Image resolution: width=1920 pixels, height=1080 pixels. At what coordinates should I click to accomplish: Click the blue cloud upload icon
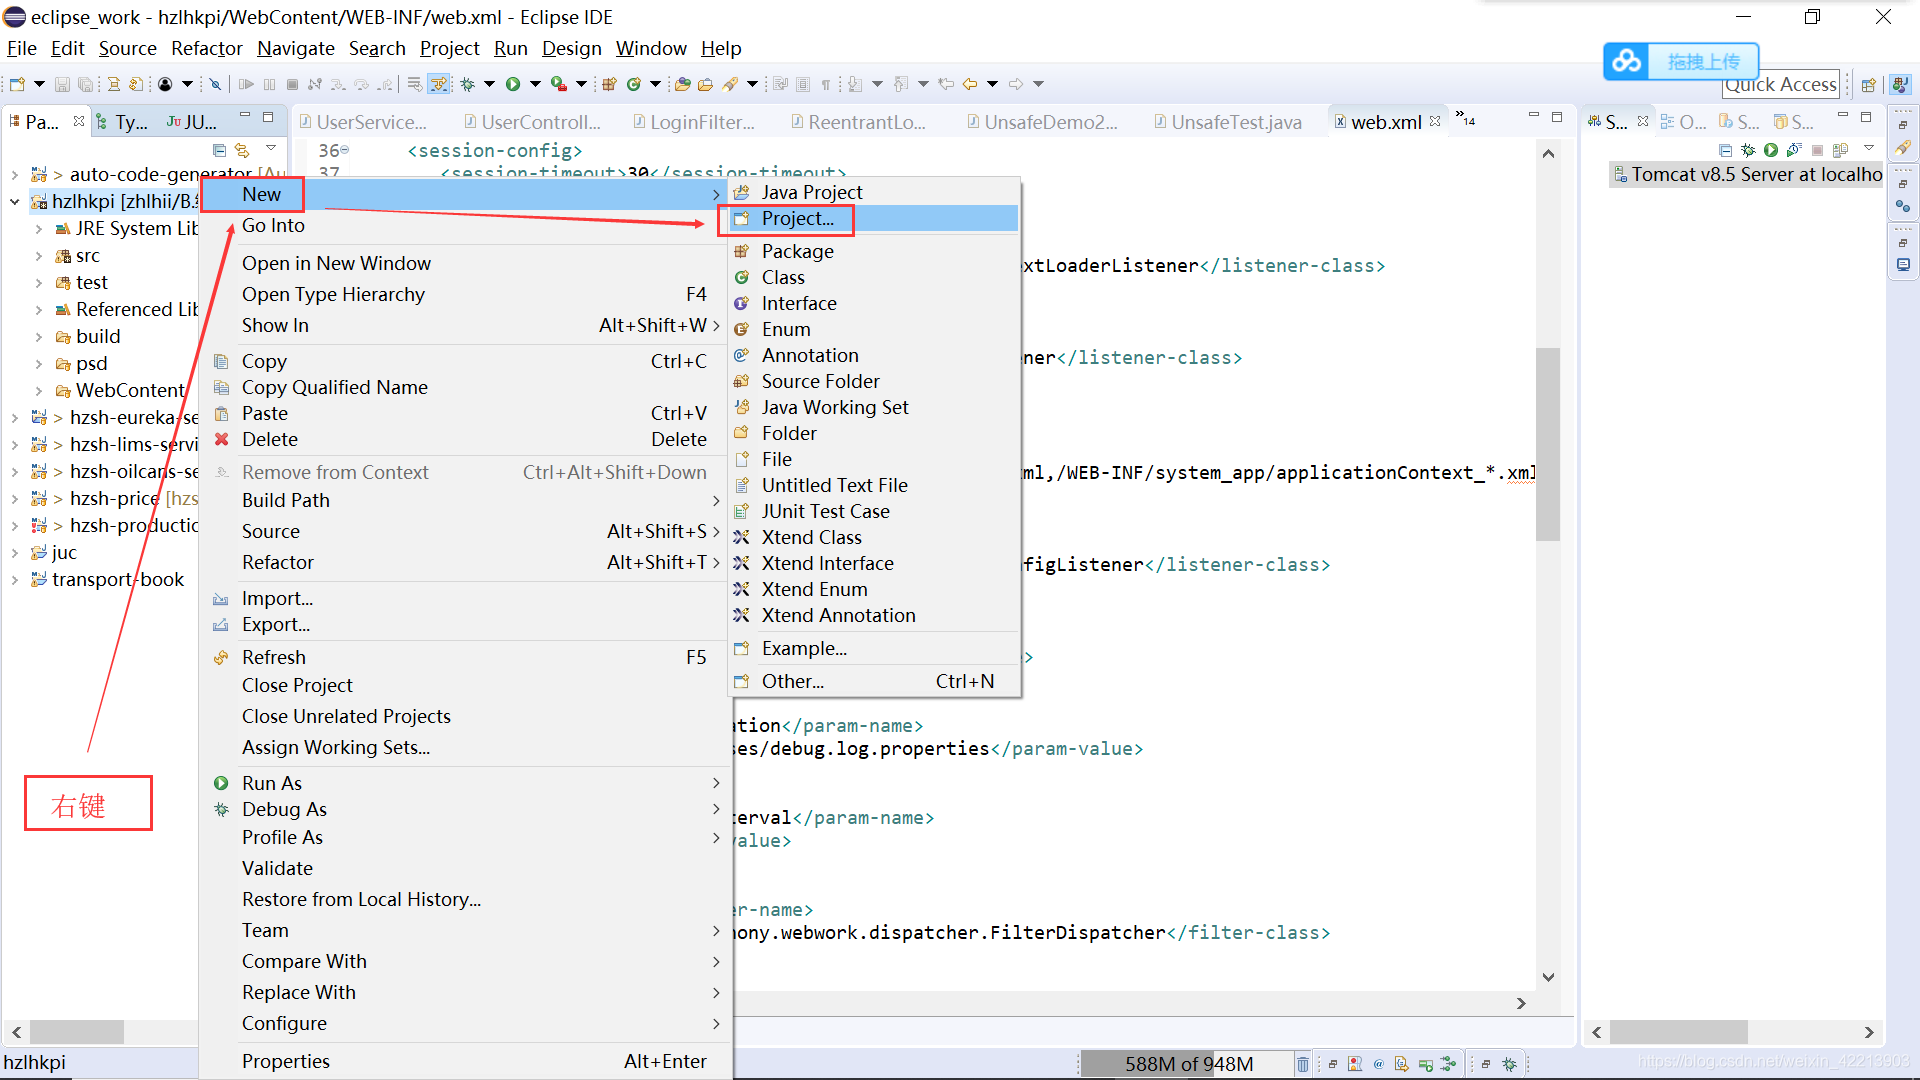click(x=1627, y=61)
